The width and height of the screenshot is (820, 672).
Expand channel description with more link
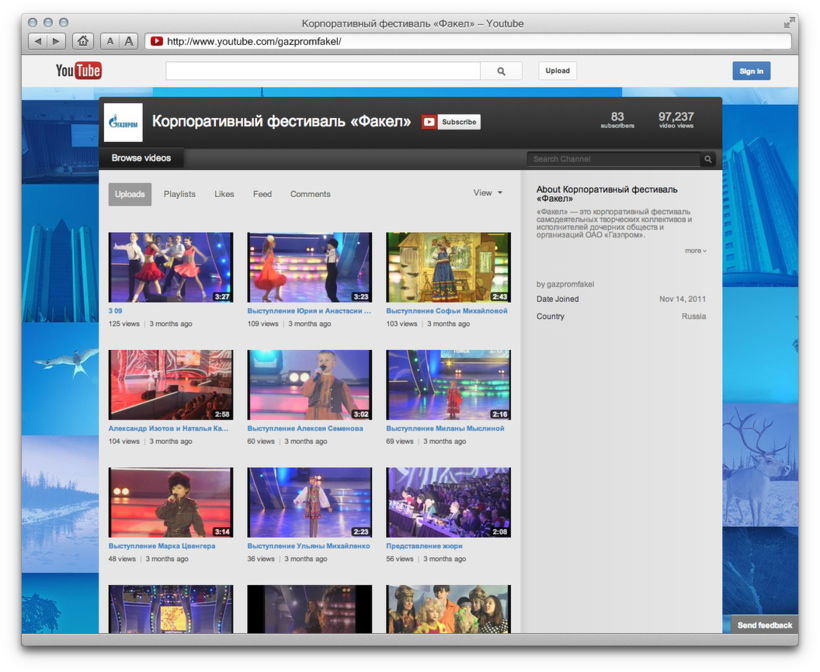(x=695, y=251)
